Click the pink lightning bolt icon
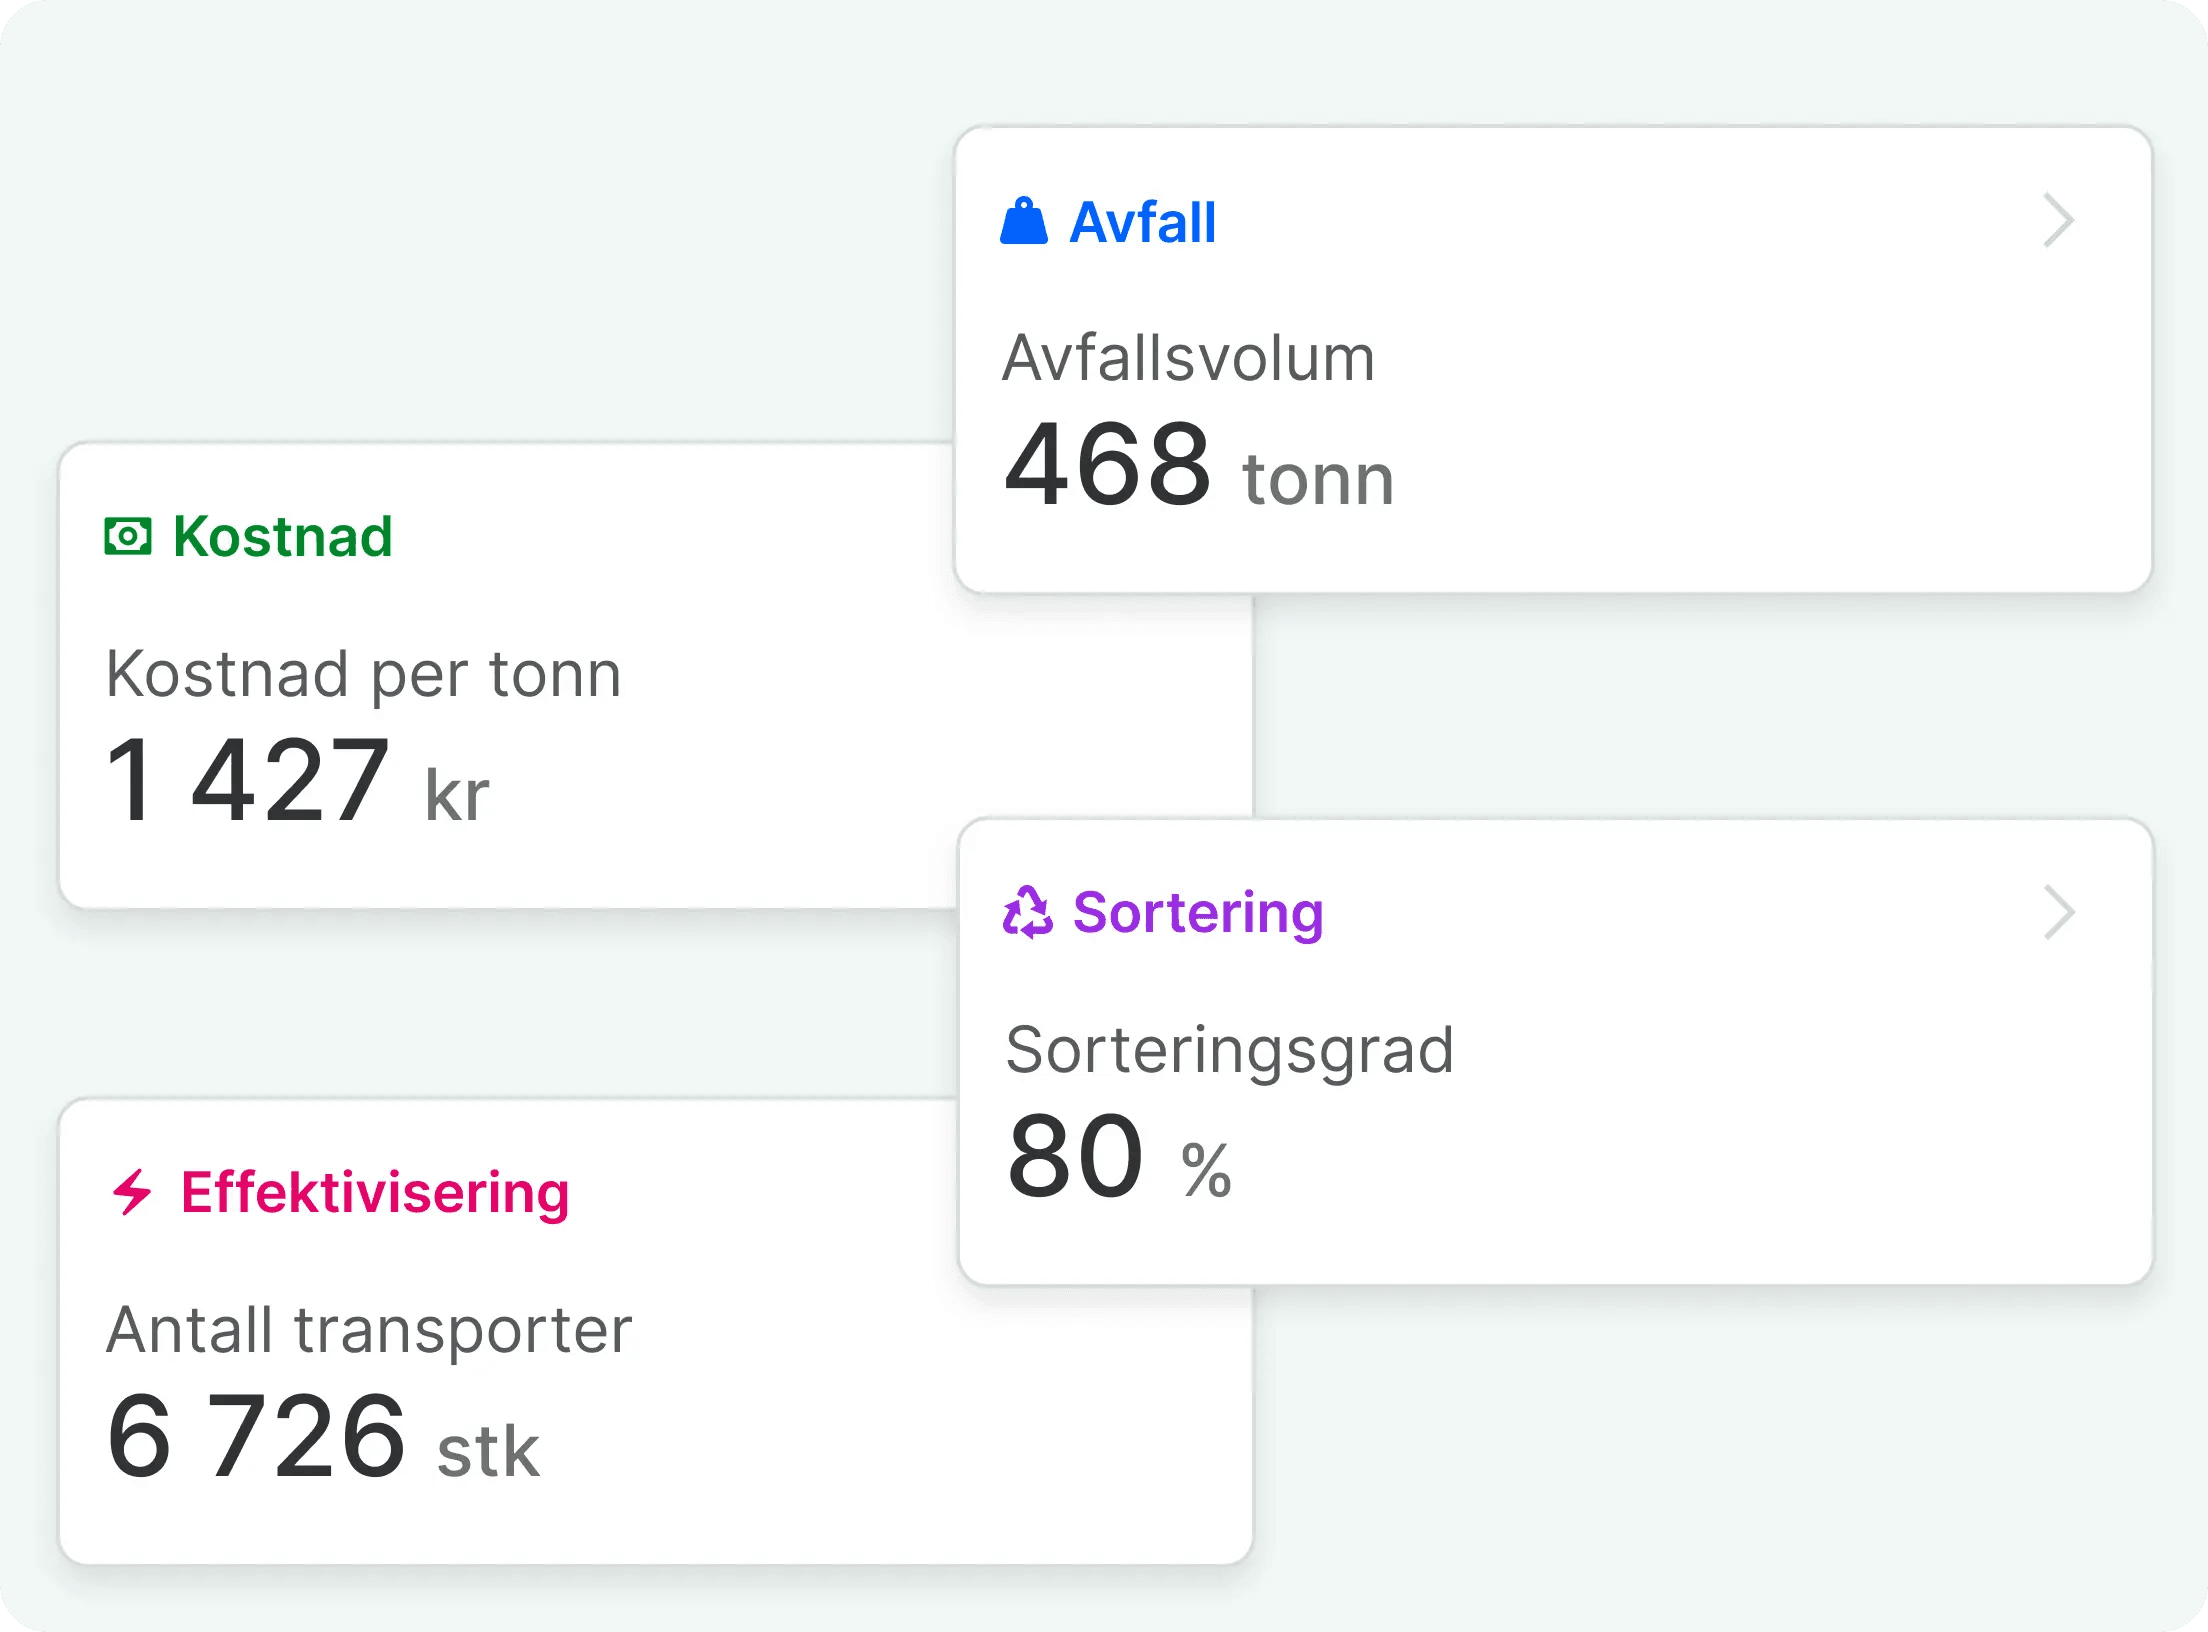This screenshot has width=2208, height=1632. 132,1192
